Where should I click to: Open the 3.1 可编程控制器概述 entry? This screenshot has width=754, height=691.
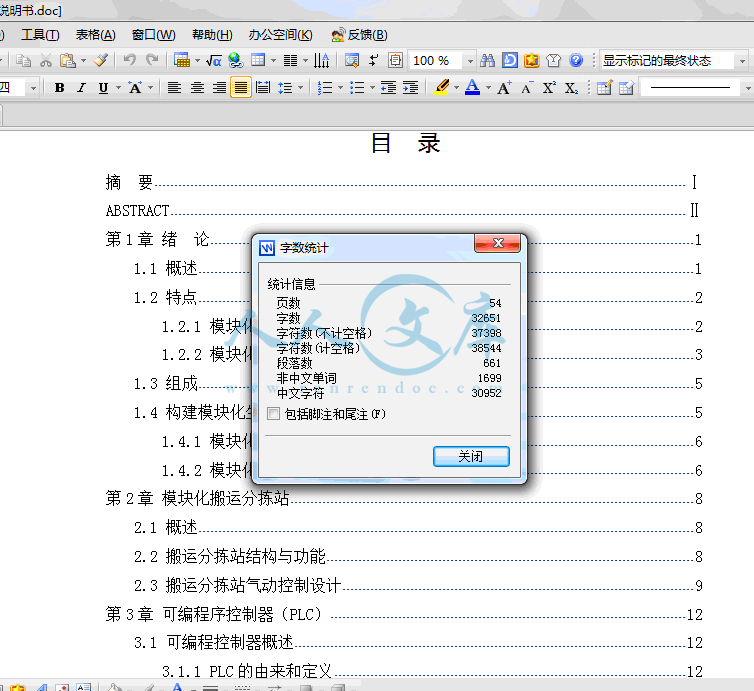(418, 642)
